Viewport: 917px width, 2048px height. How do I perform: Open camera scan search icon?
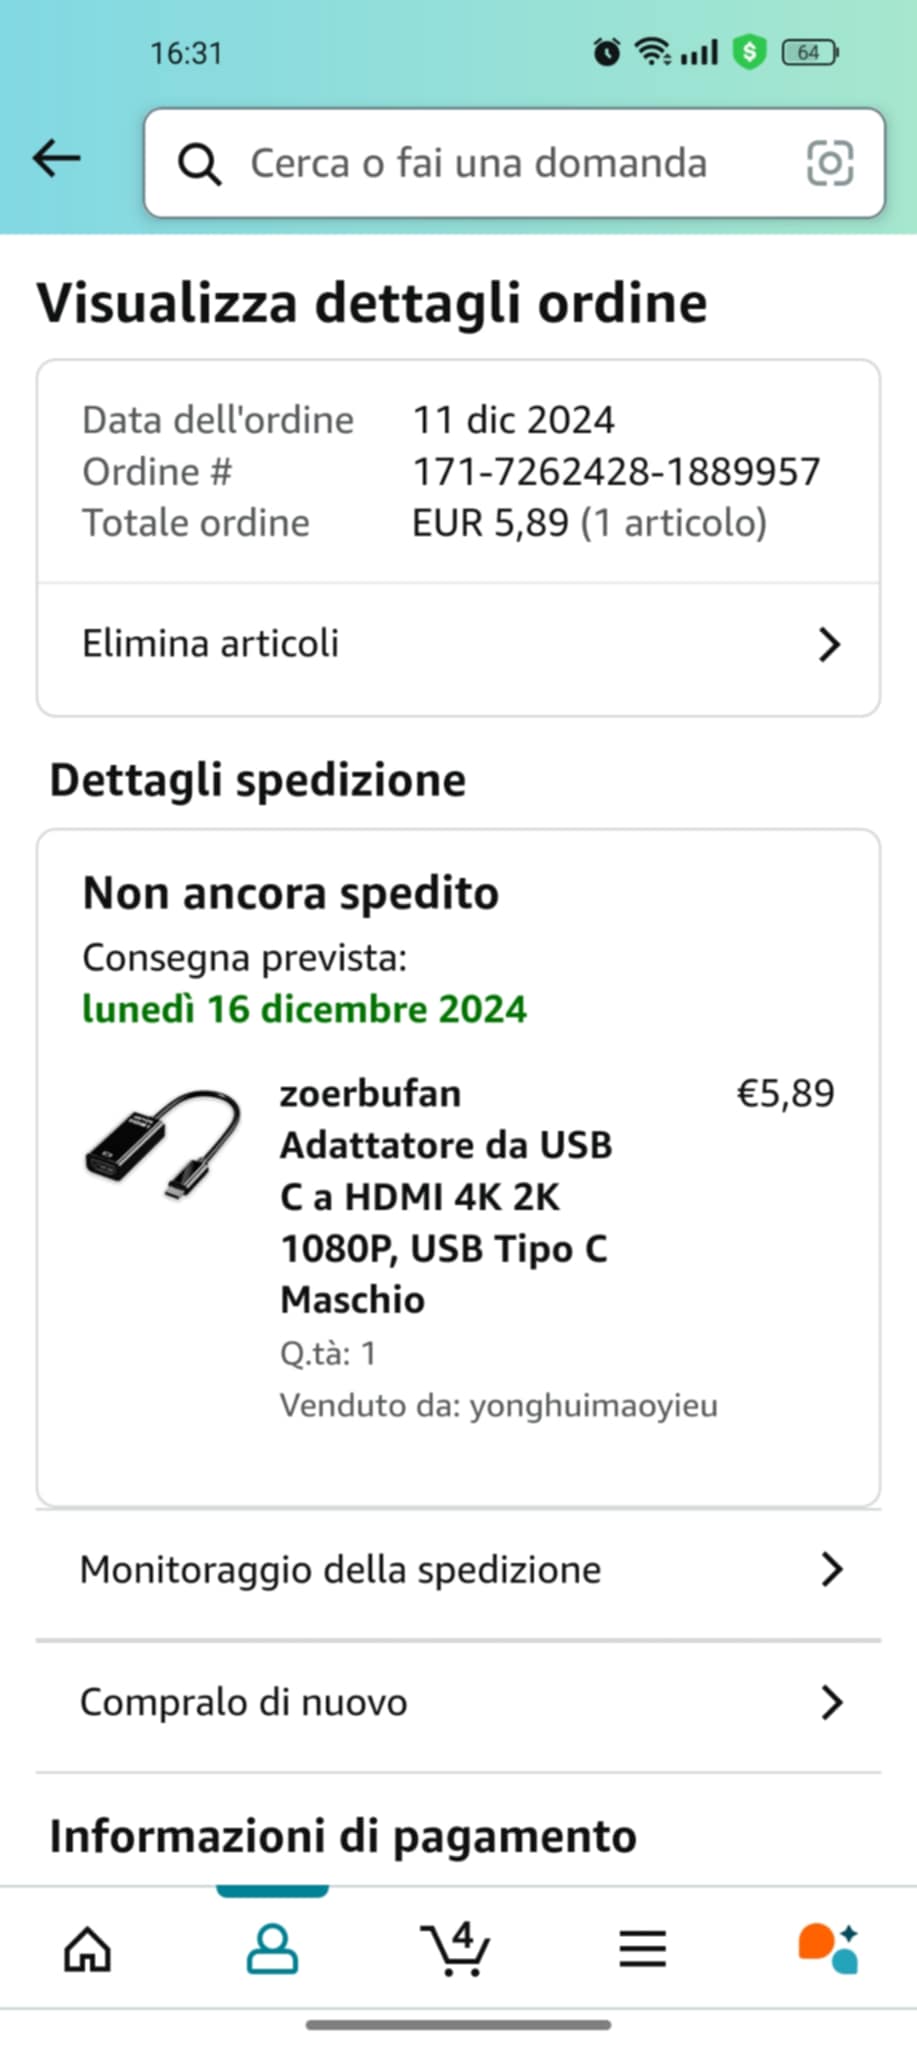tap(830, 163)
